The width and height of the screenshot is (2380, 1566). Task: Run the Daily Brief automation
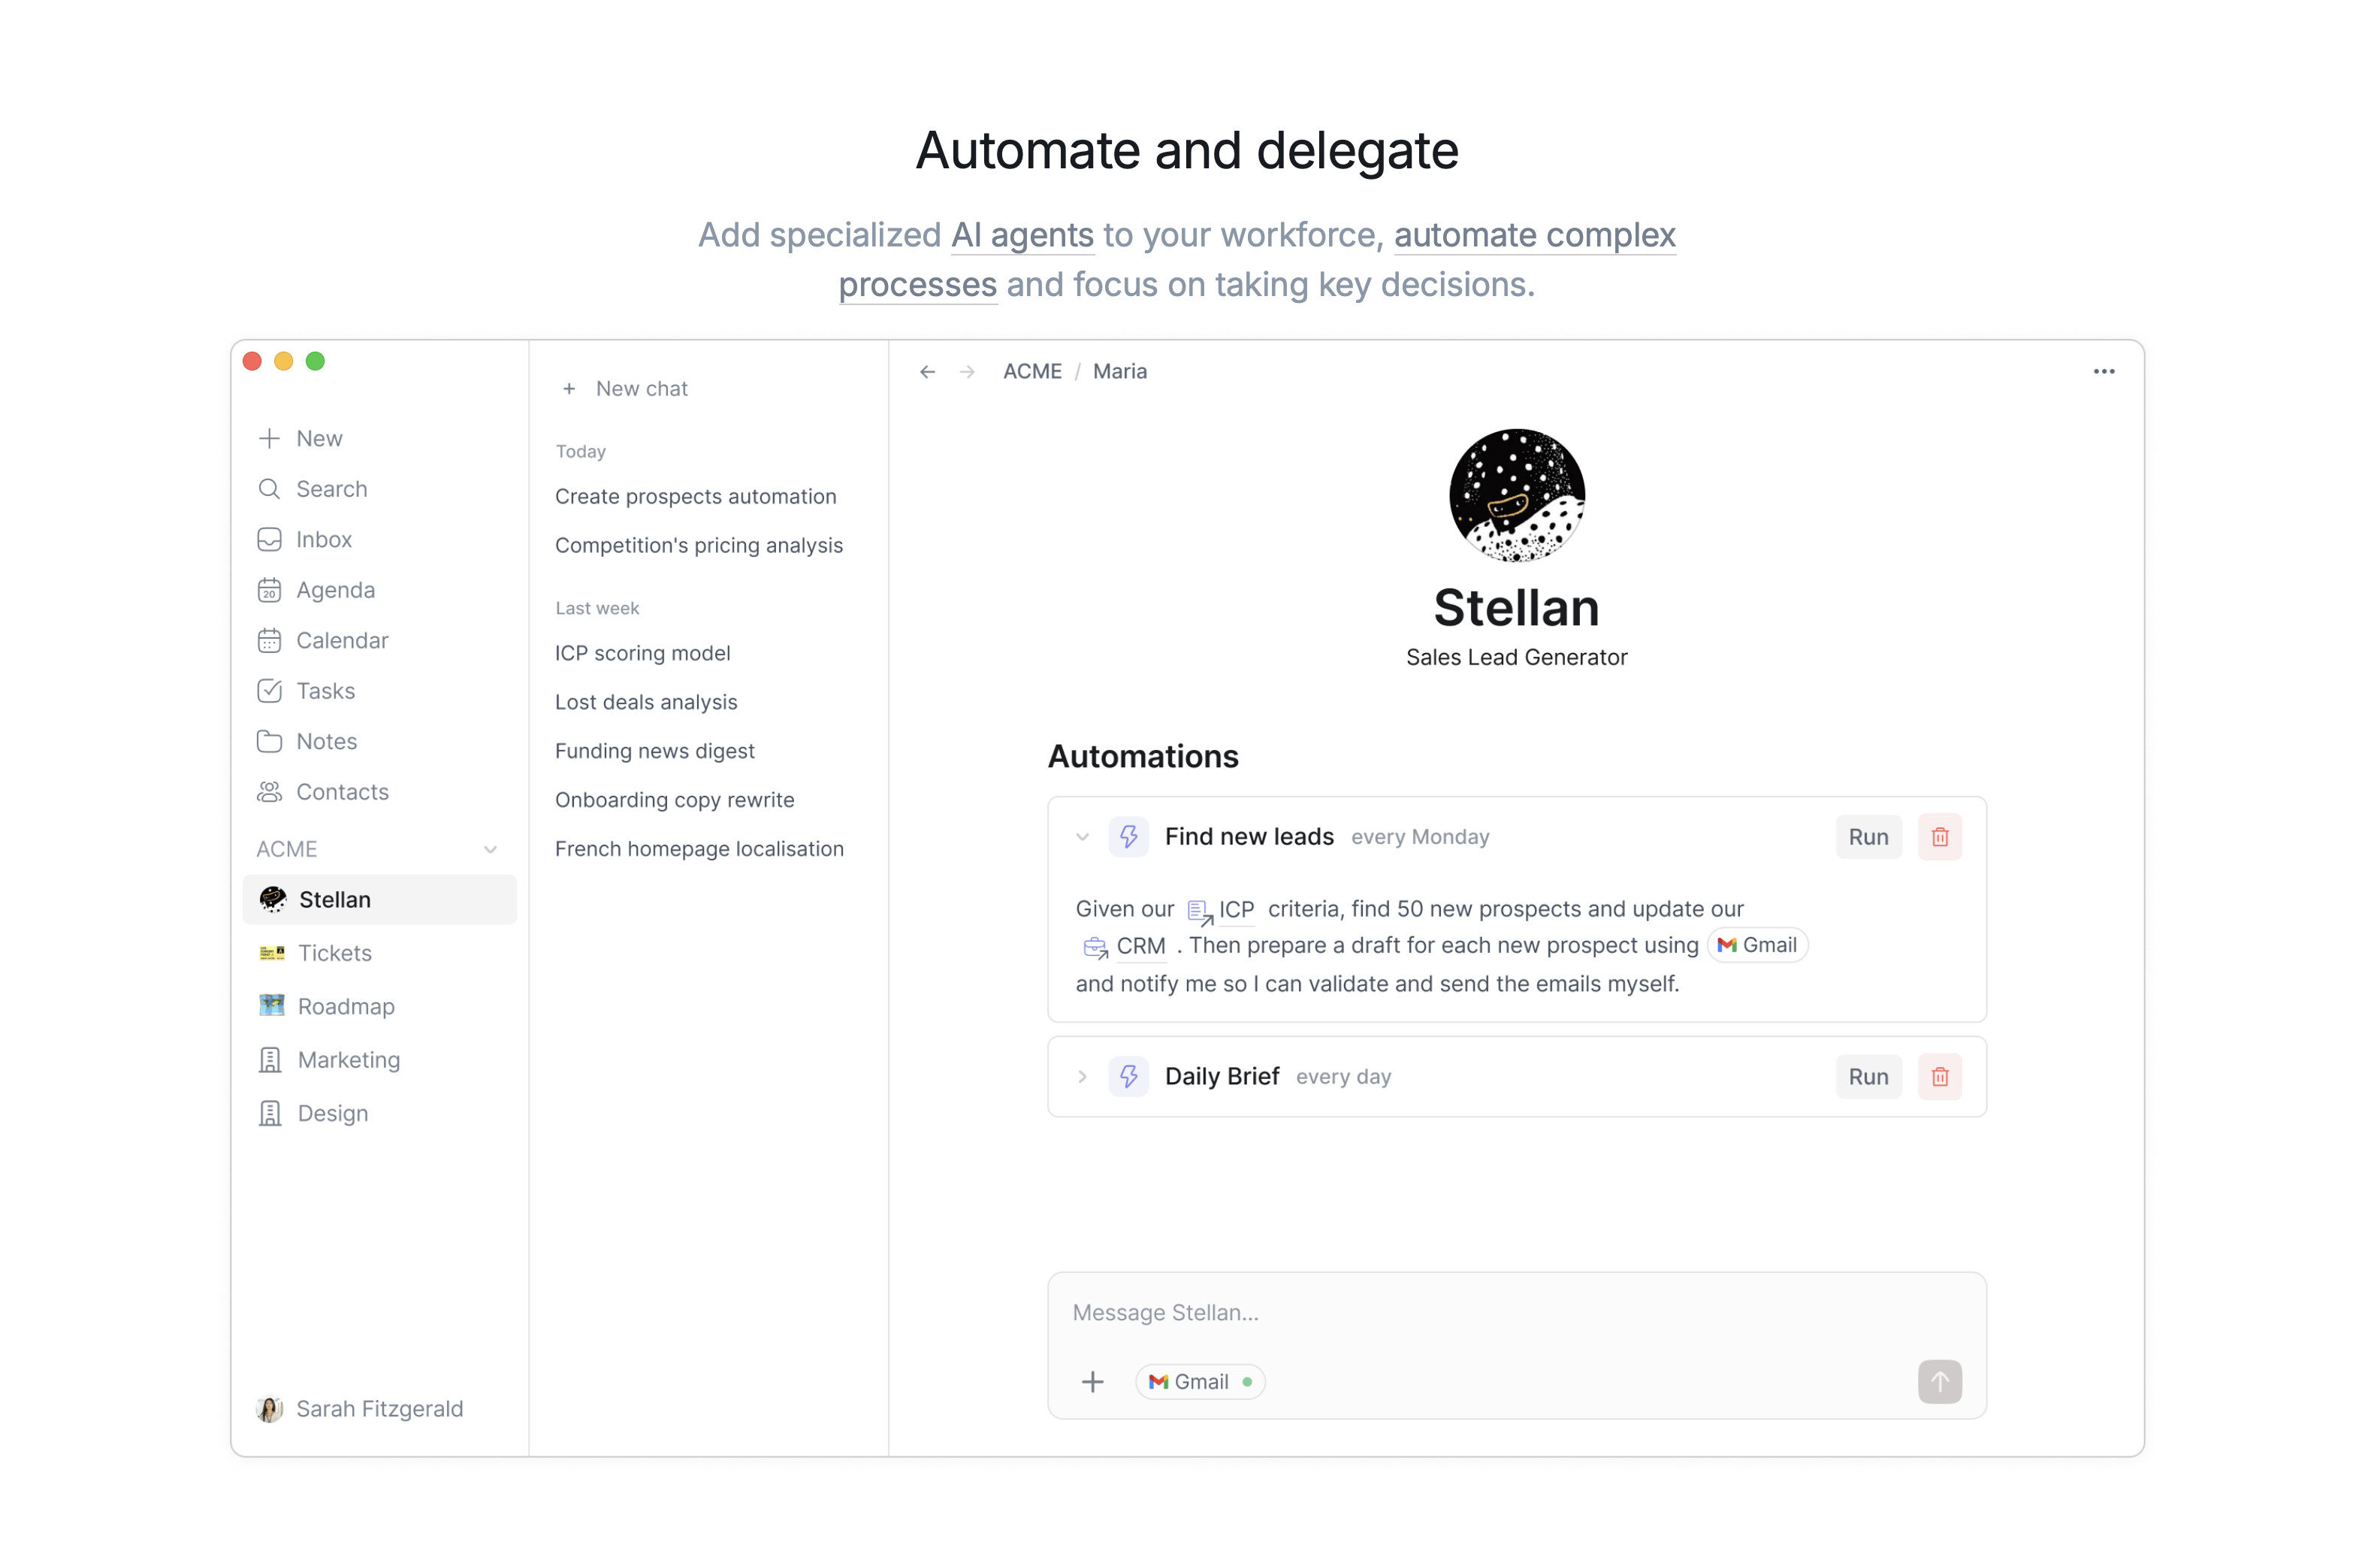tap(1867, 1077)
